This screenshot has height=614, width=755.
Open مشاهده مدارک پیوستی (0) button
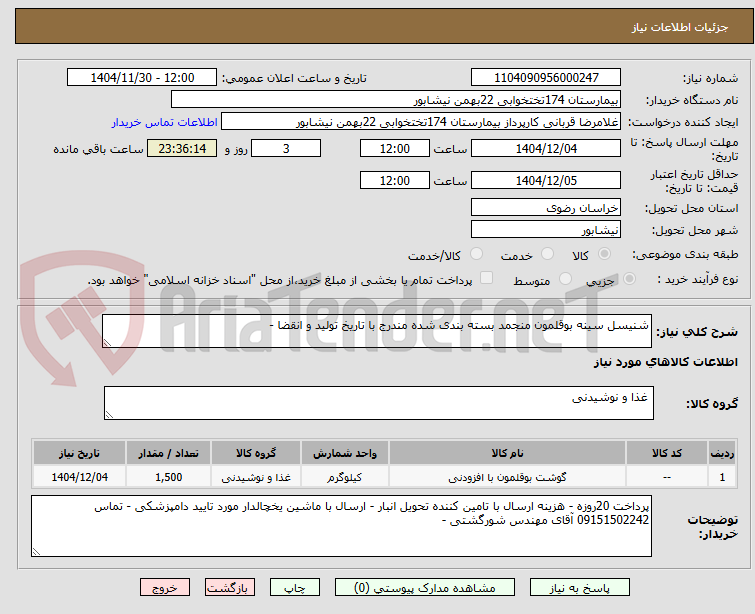425,588
